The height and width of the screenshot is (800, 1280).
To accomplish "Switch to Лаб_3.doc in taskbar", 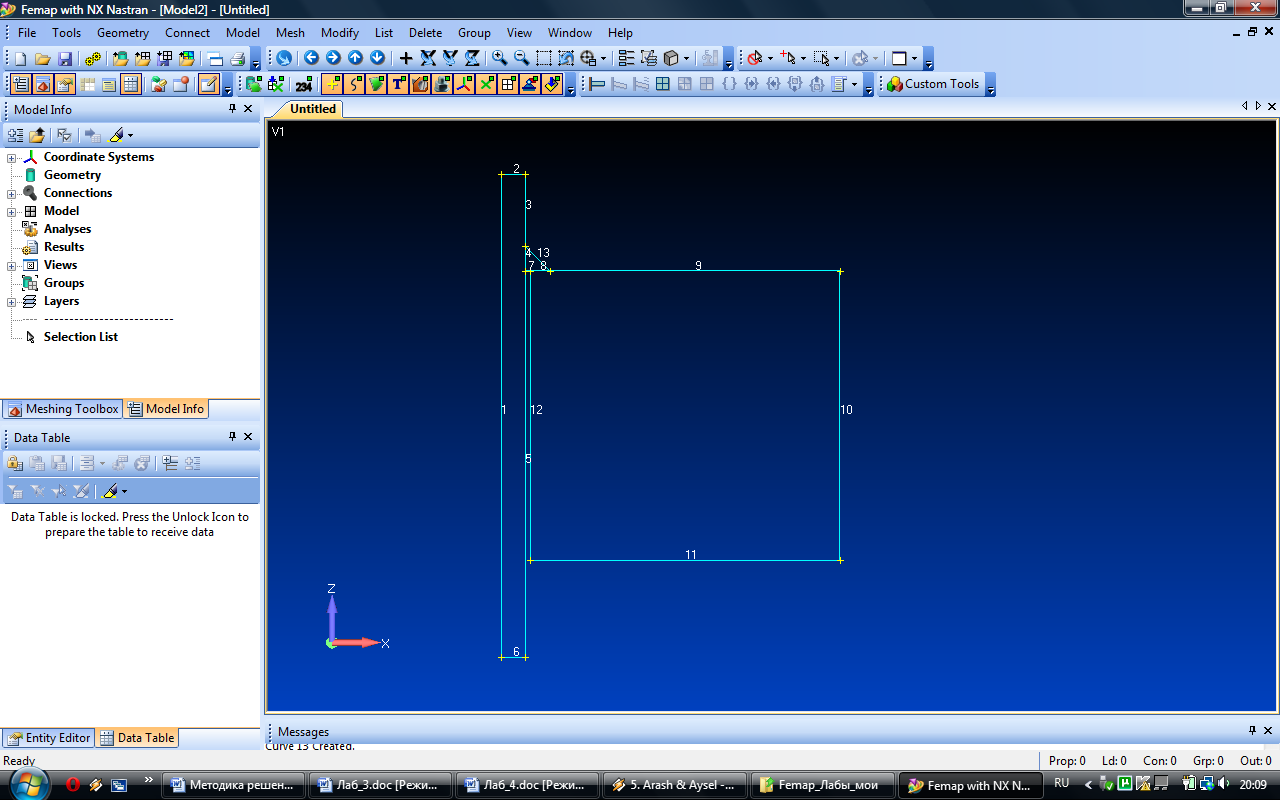I will 380,785.
